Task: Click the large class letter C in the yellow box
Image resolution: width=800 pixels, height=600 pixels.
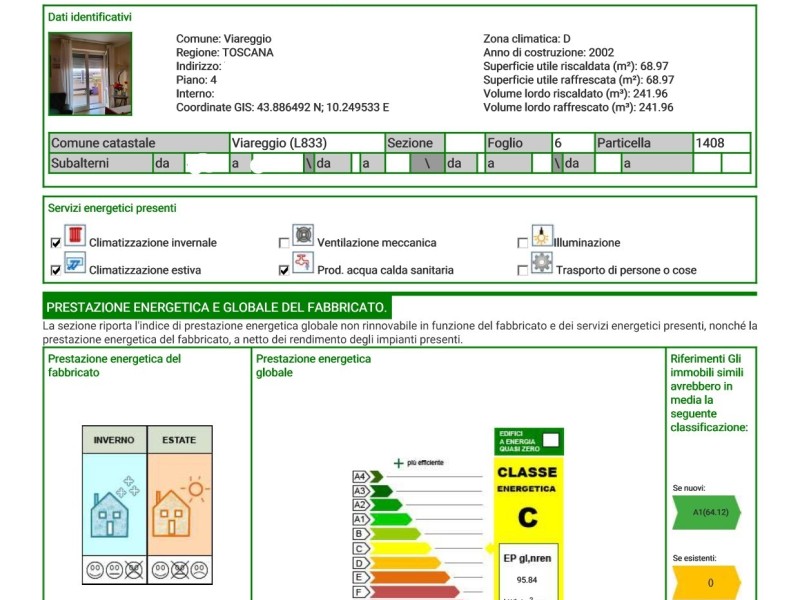Action: 528,517
